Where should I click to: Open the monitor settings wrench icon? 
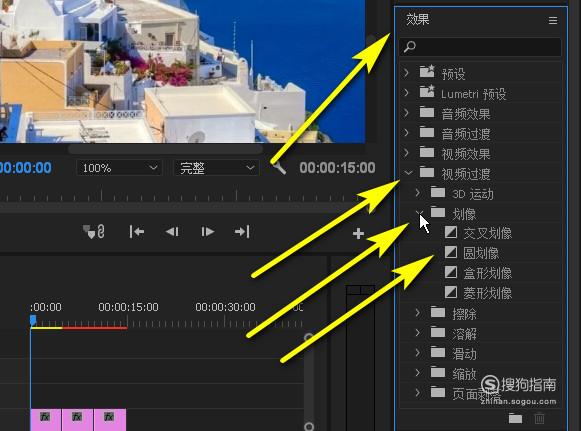click(279, 168)
